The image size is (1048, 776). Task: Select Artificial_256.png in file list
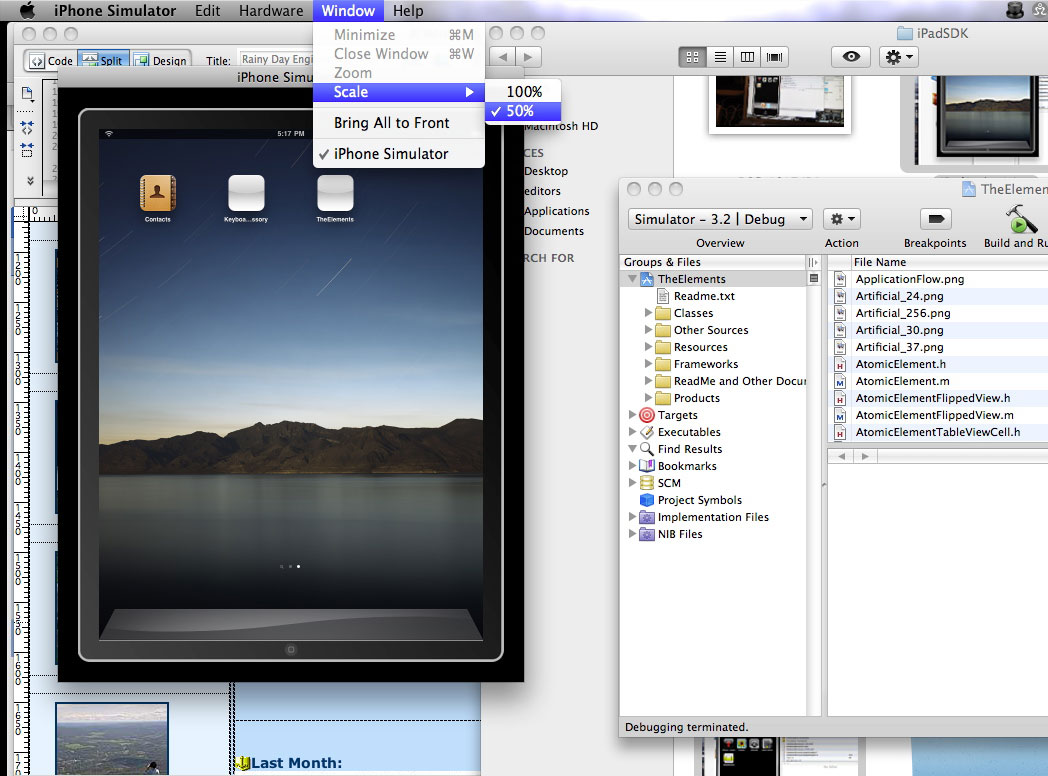902,313
